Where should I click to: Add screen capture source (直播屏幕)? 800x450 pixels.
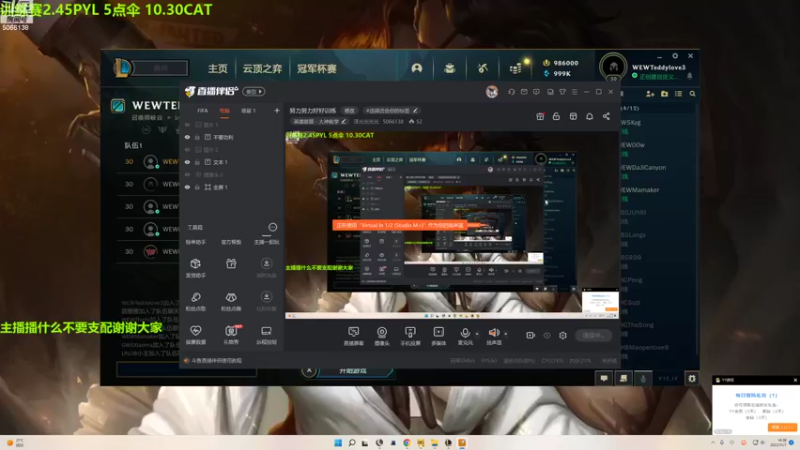tap(354, 336)
